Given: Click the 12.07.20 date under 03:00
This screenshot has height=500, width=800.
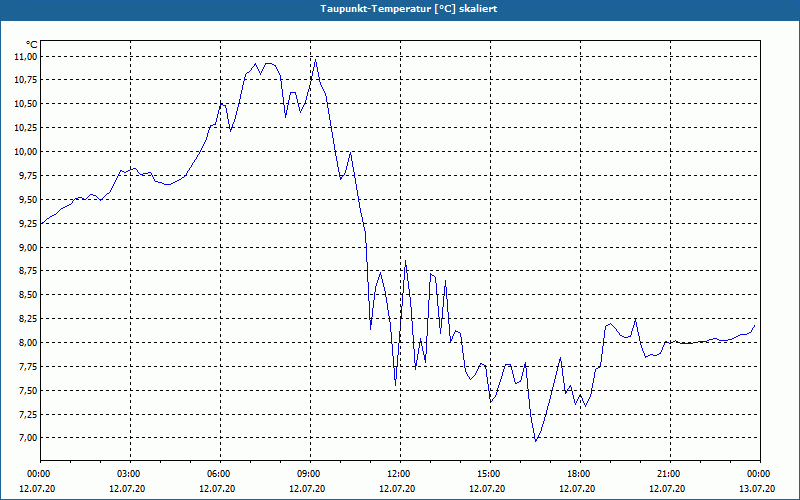Looking at the screenshot, I should click(x=127, y=489).
